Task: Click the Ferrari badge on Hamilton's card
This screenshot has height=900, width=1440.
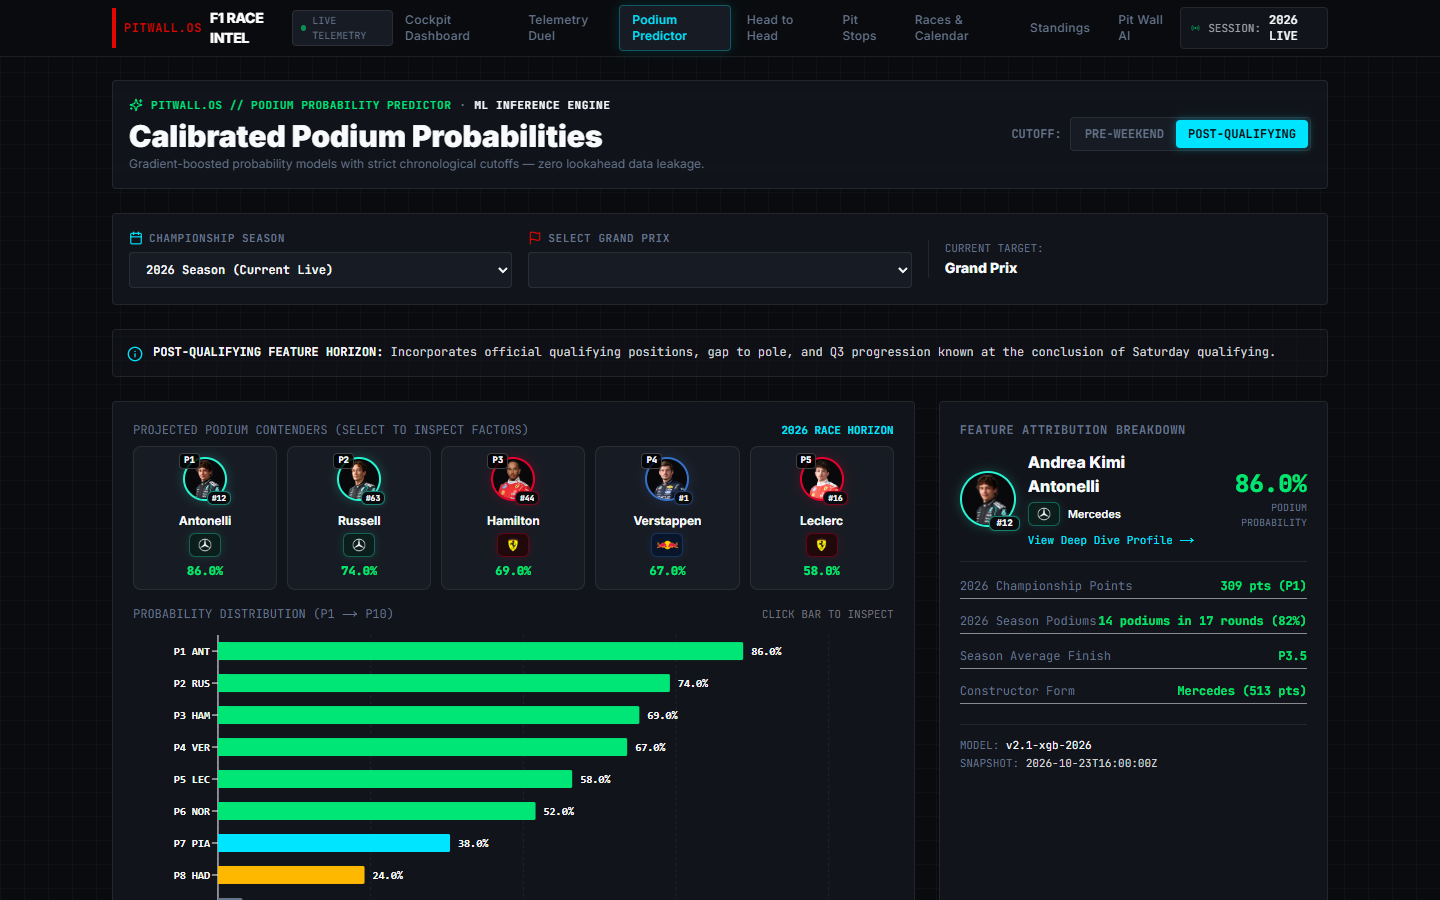Action: tap(513, 545)
